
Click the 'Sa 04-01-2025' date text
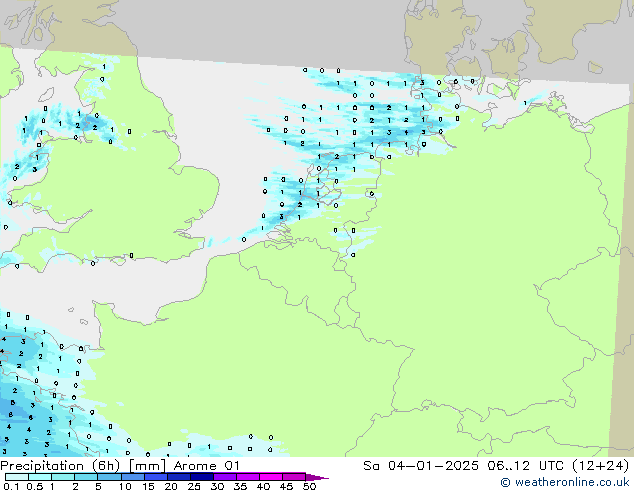(x=421, y=466)
